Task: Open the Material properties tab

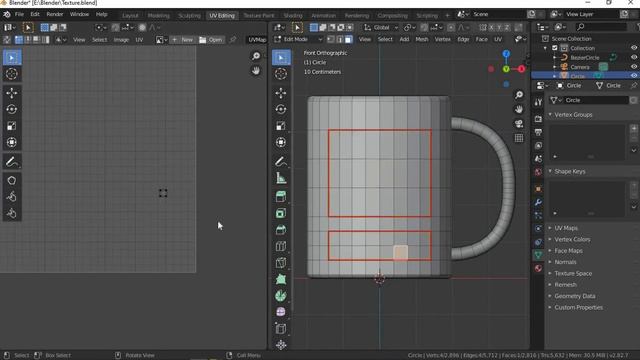Action: pos(538,268)
